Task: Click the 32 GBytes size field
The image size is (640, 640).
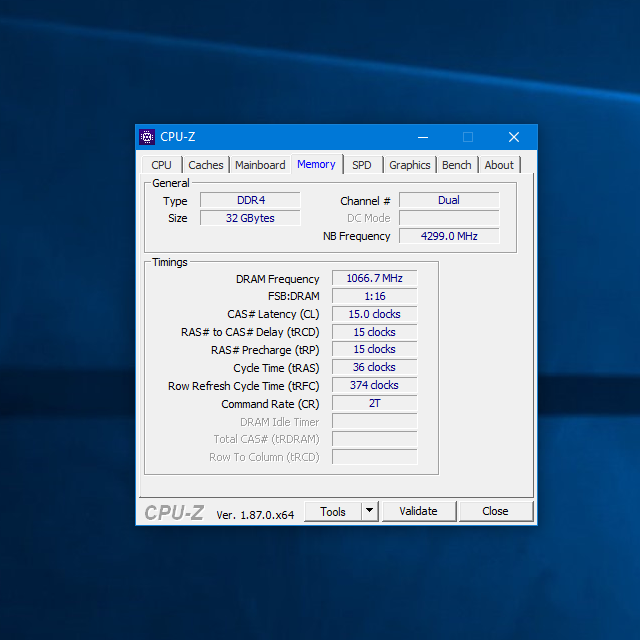Action: (250, 218)
